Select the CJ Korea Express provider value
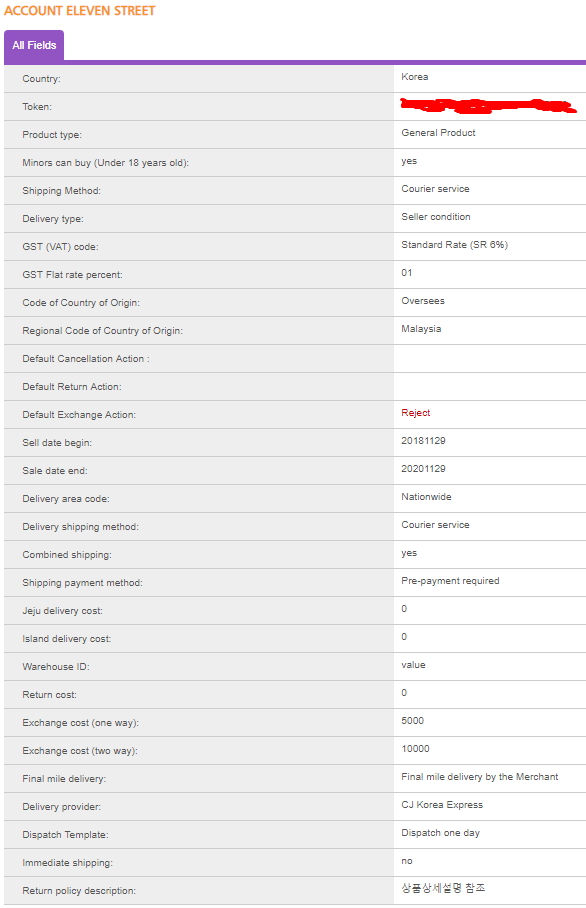 coord(442,805)
